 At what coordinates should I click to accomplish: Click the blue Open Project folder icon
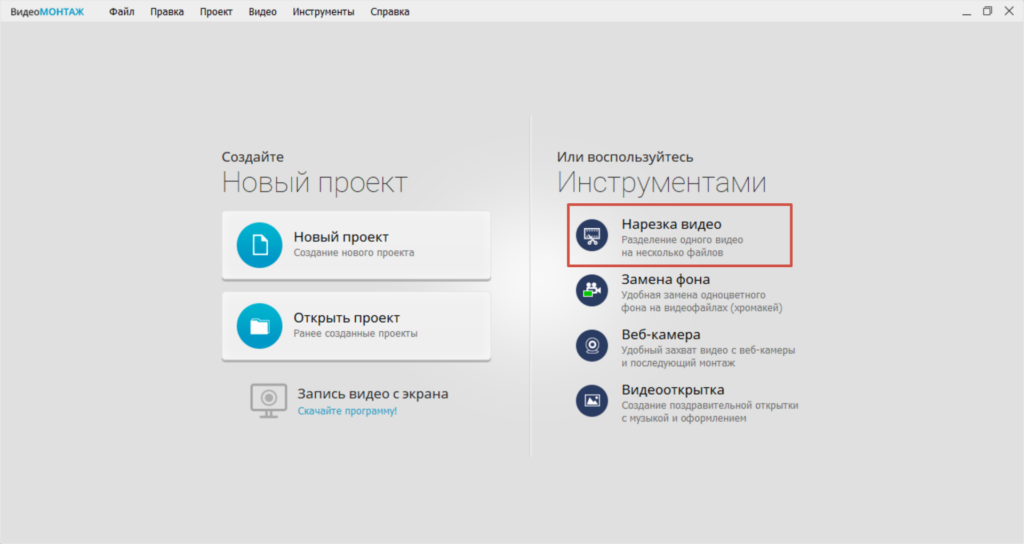(259, 326)
